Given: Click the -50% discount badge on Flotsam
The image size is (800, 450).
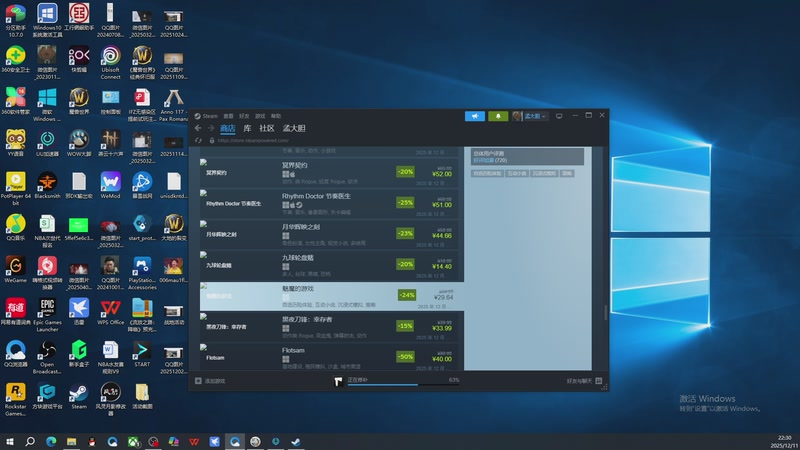Looking at the screenshot, I should coord(405,357).
